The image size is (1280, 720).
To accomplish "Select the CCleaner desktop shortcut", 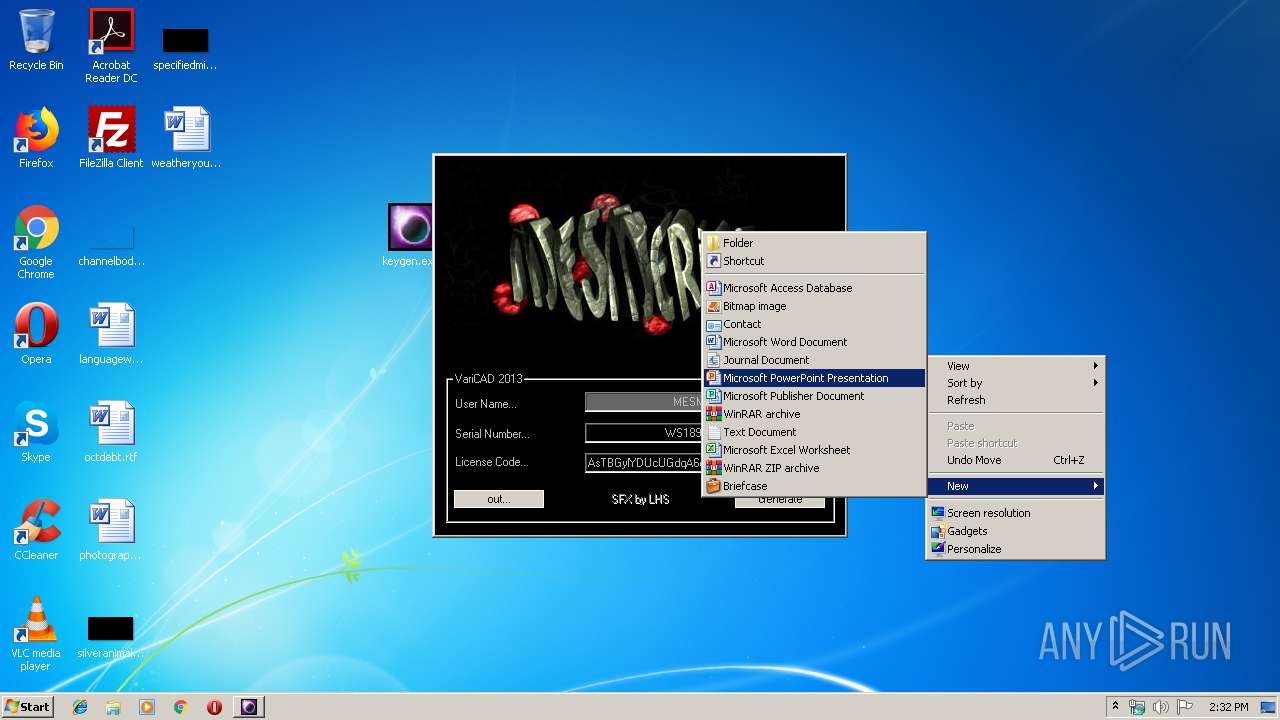I will [36, 530].
